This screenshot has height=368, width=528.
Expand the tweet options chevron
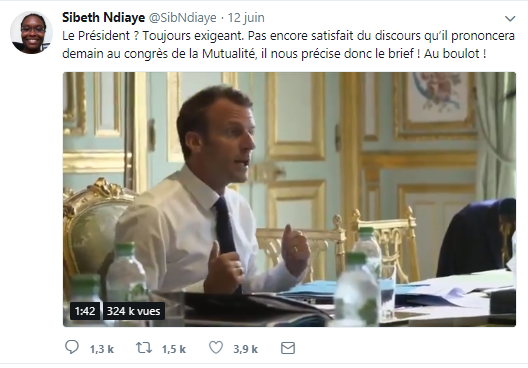coord(510,19)
